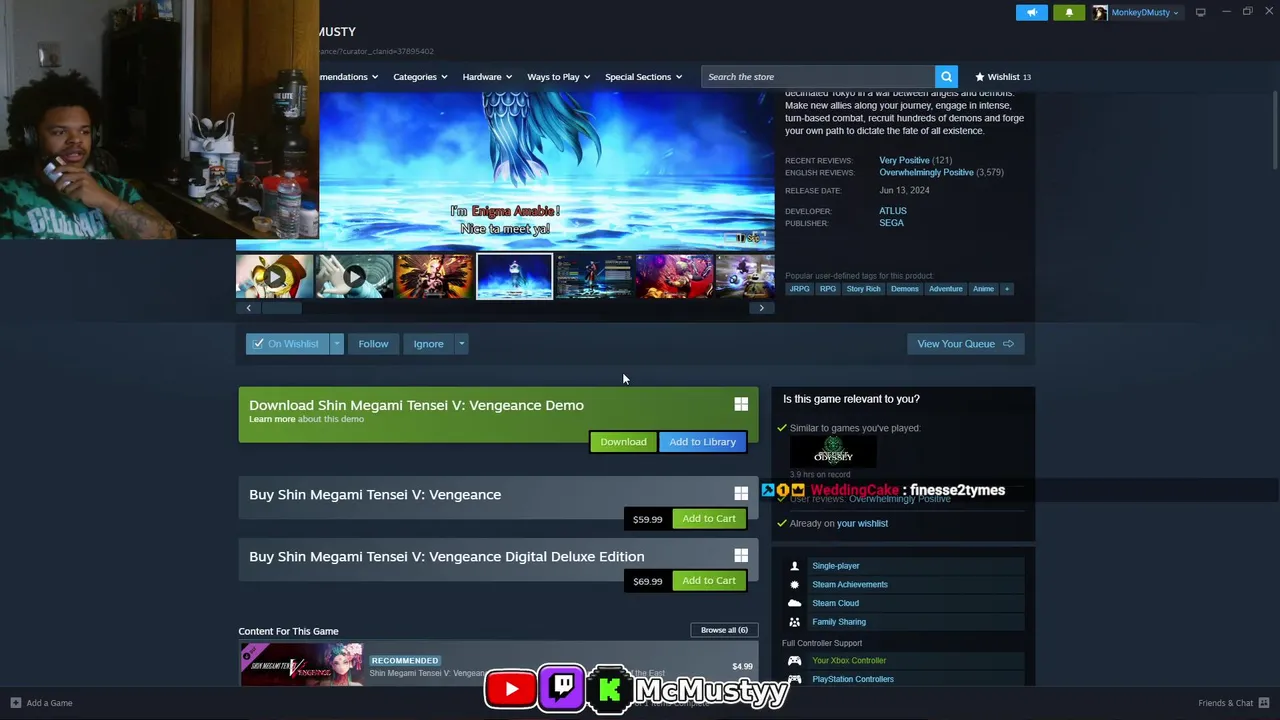
Task: Open Very Positive recent reviews link
Action: pos(904,160)
